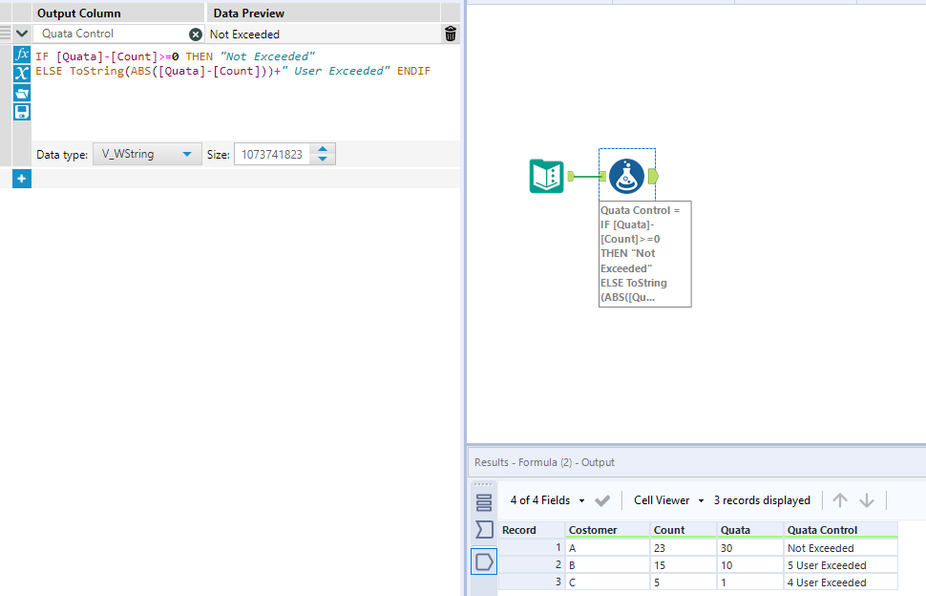Select Costomer cell A
The width and height of the screenshot is (926, 596).
tap(608, 548)
